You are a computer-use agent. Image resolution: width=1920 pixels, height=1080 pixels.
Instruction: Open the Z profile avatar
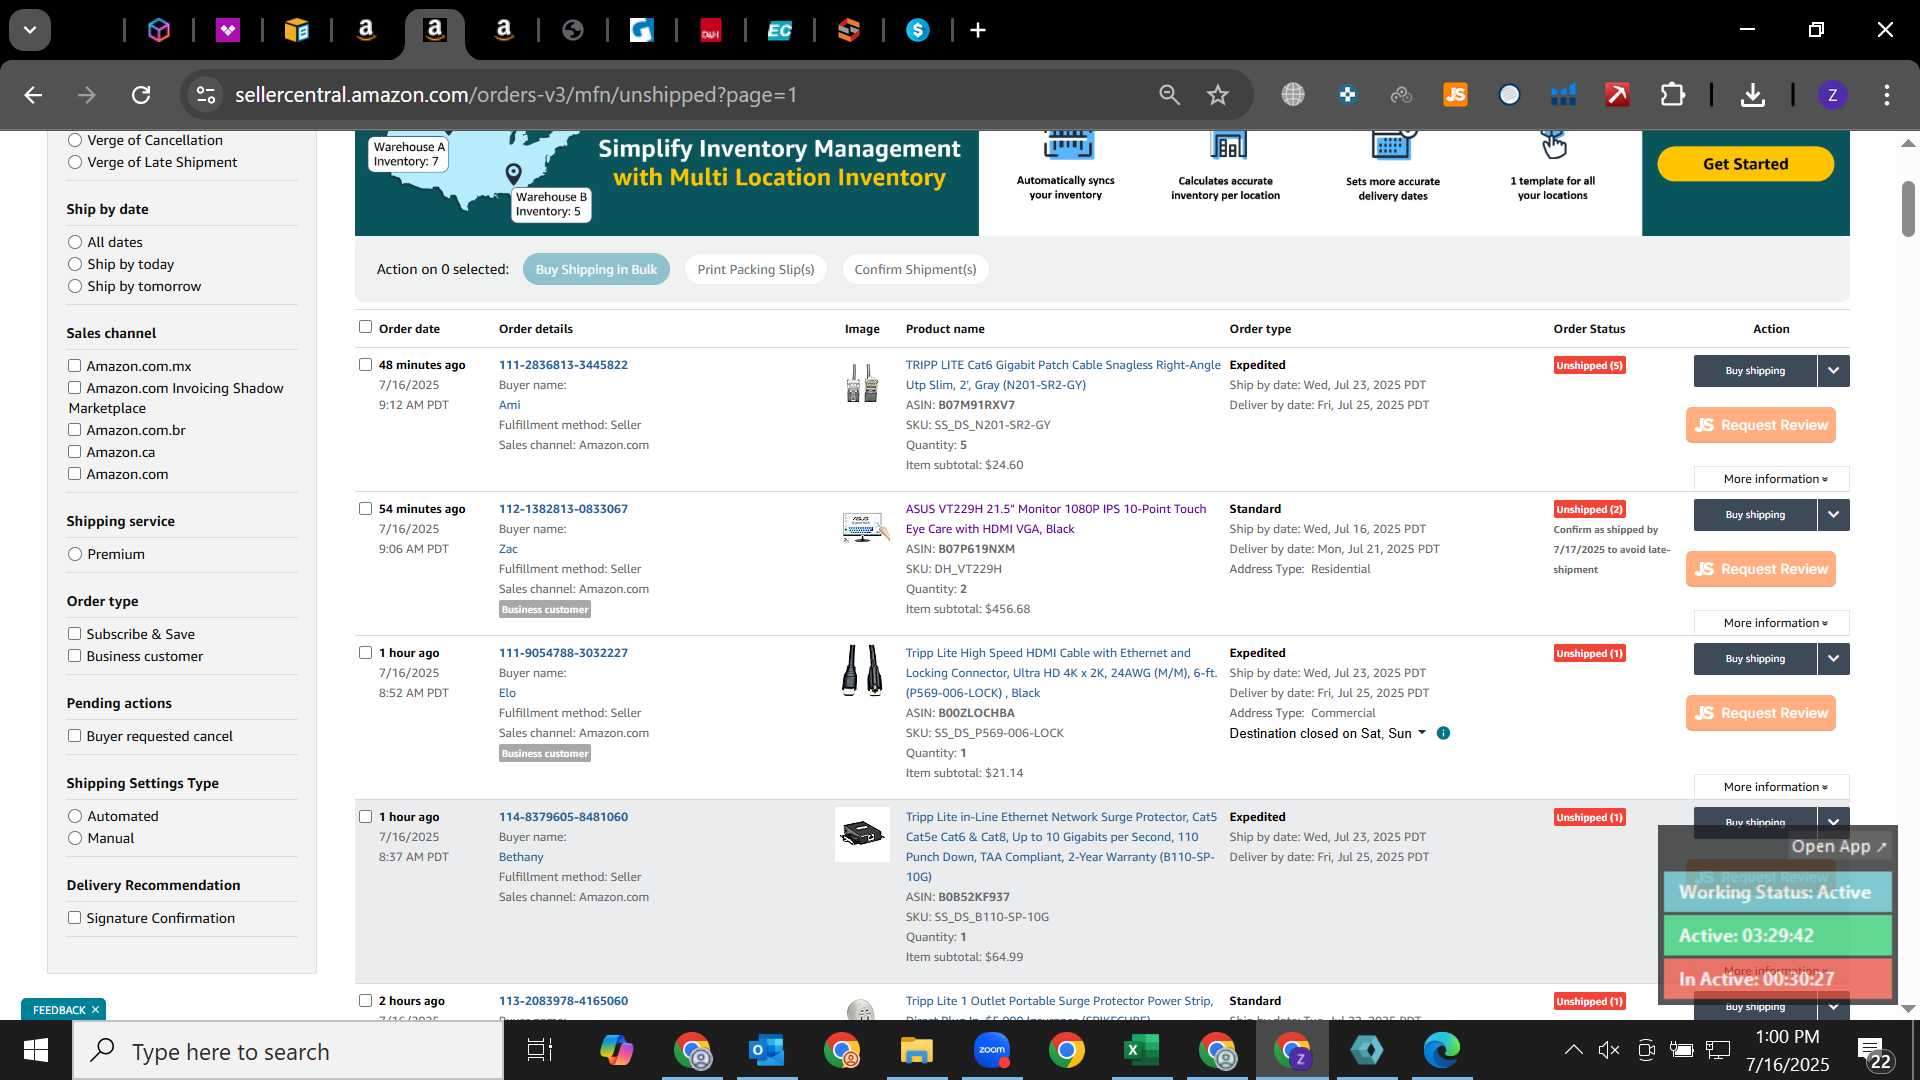coord(1832,95)
